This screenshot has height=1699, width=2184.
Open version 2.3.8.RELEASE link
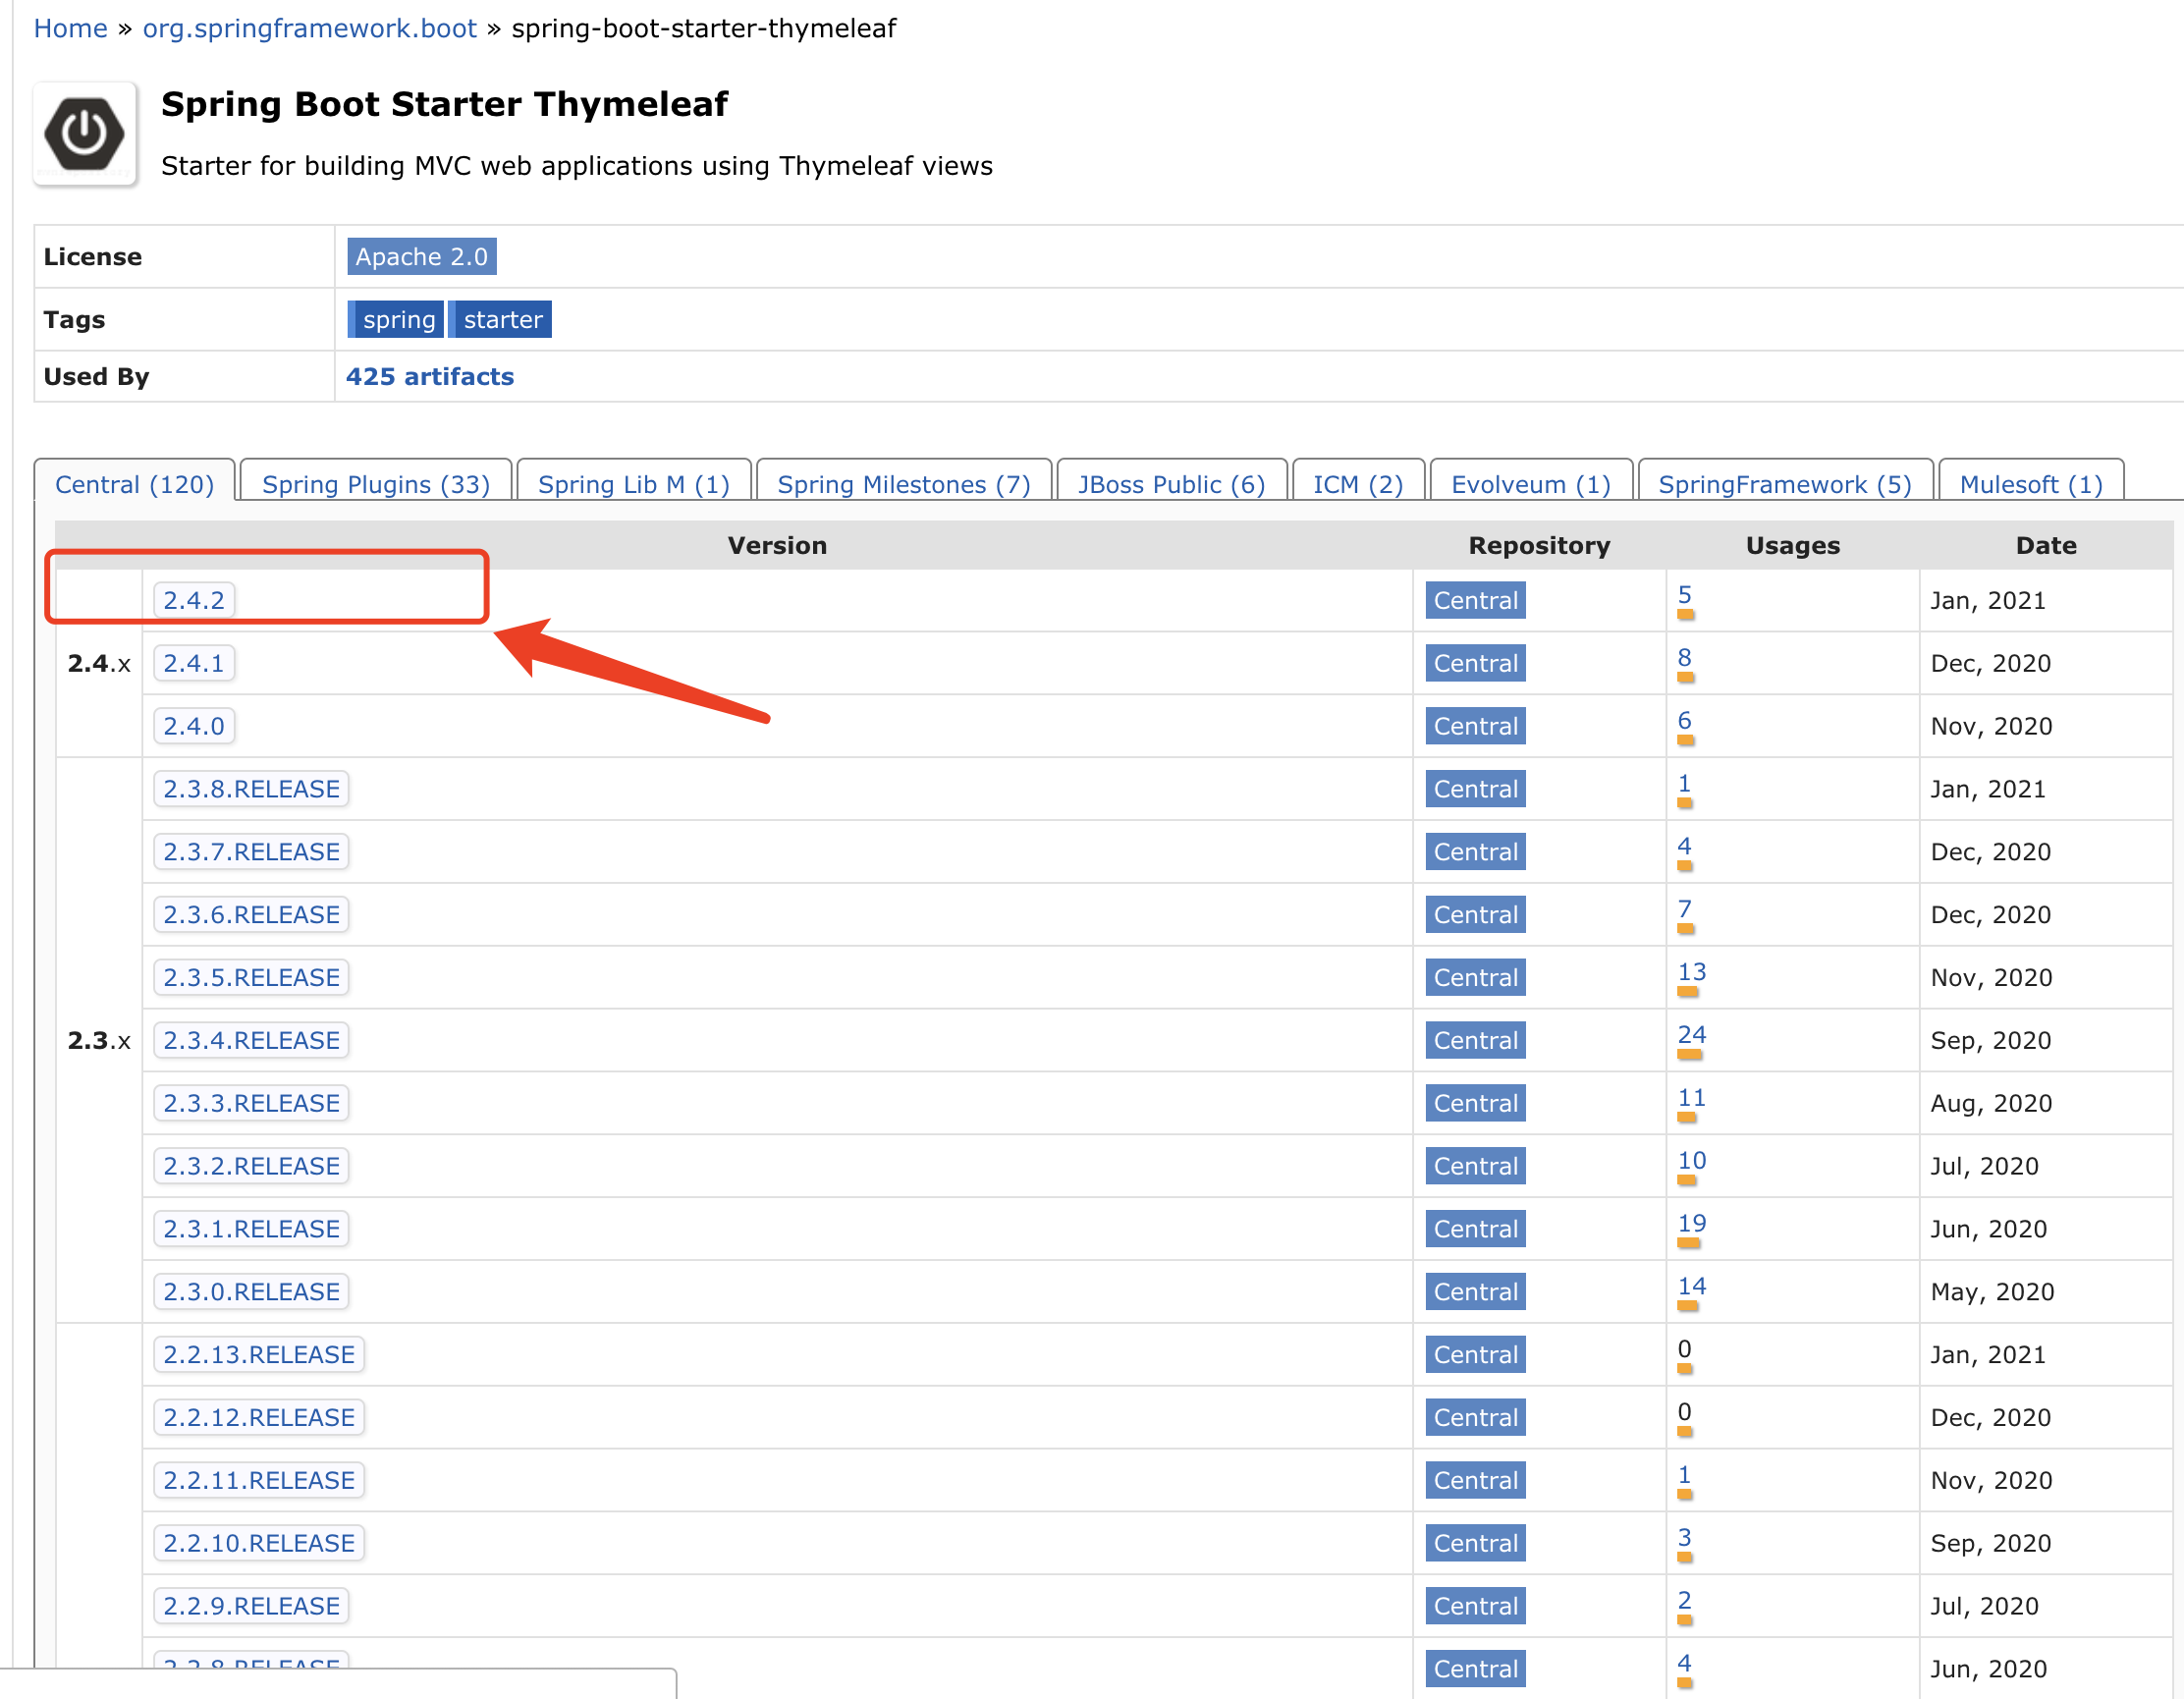pos(251,790)
